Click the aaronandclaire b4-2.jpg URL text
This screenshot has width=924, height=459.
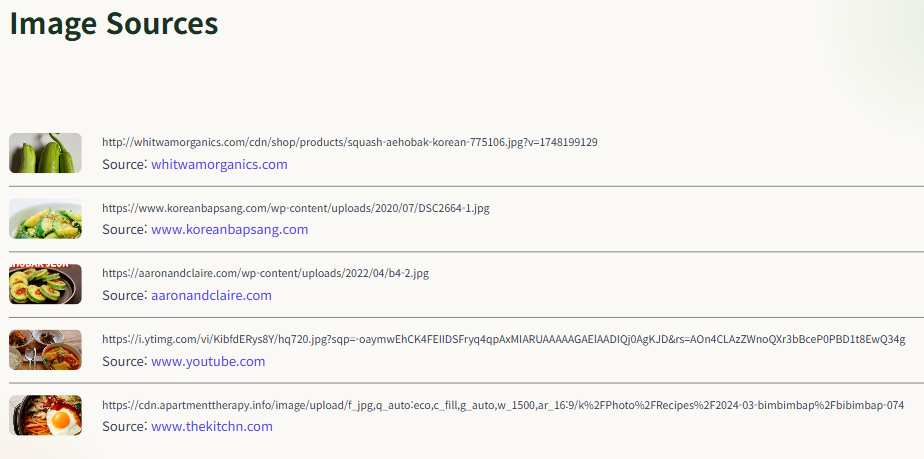coord(265,274)
